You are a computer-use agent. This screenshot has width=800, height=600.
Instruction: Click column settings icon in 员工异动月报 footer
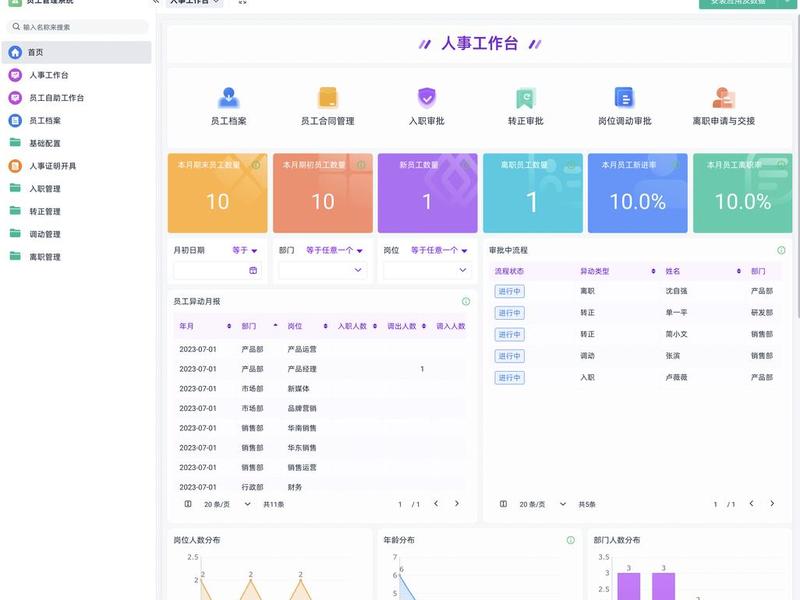[188, 504]
